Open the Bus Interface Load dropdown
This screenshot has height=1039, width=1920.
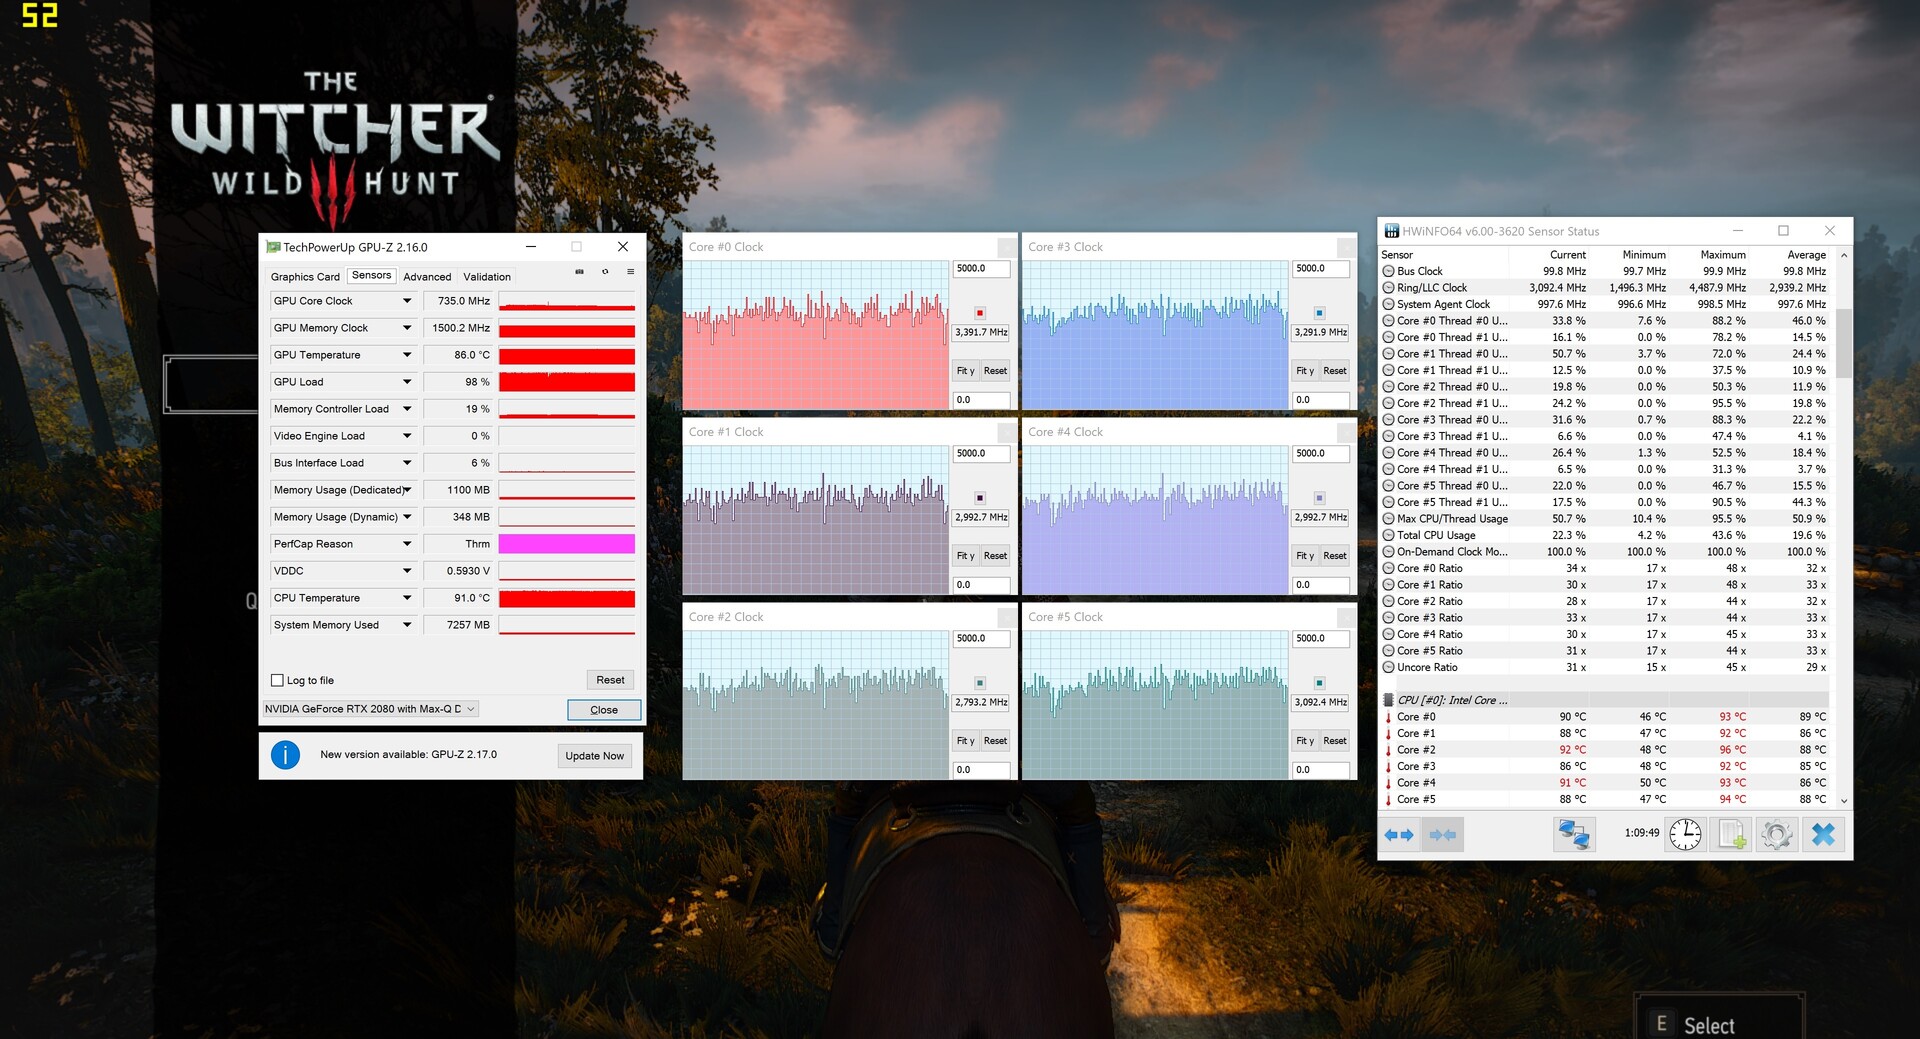(x=407, y=463)
